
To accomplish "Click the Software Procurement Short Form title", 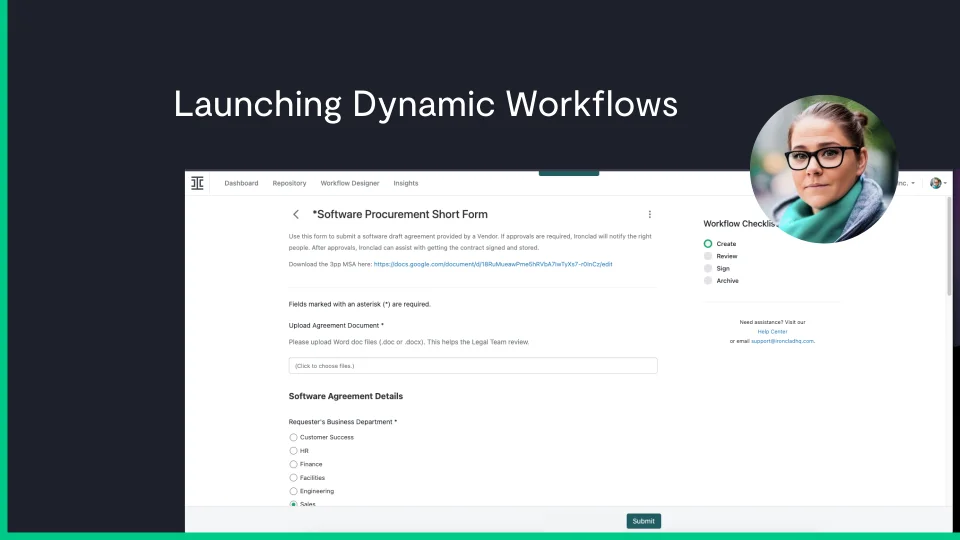I will point(400,214).
